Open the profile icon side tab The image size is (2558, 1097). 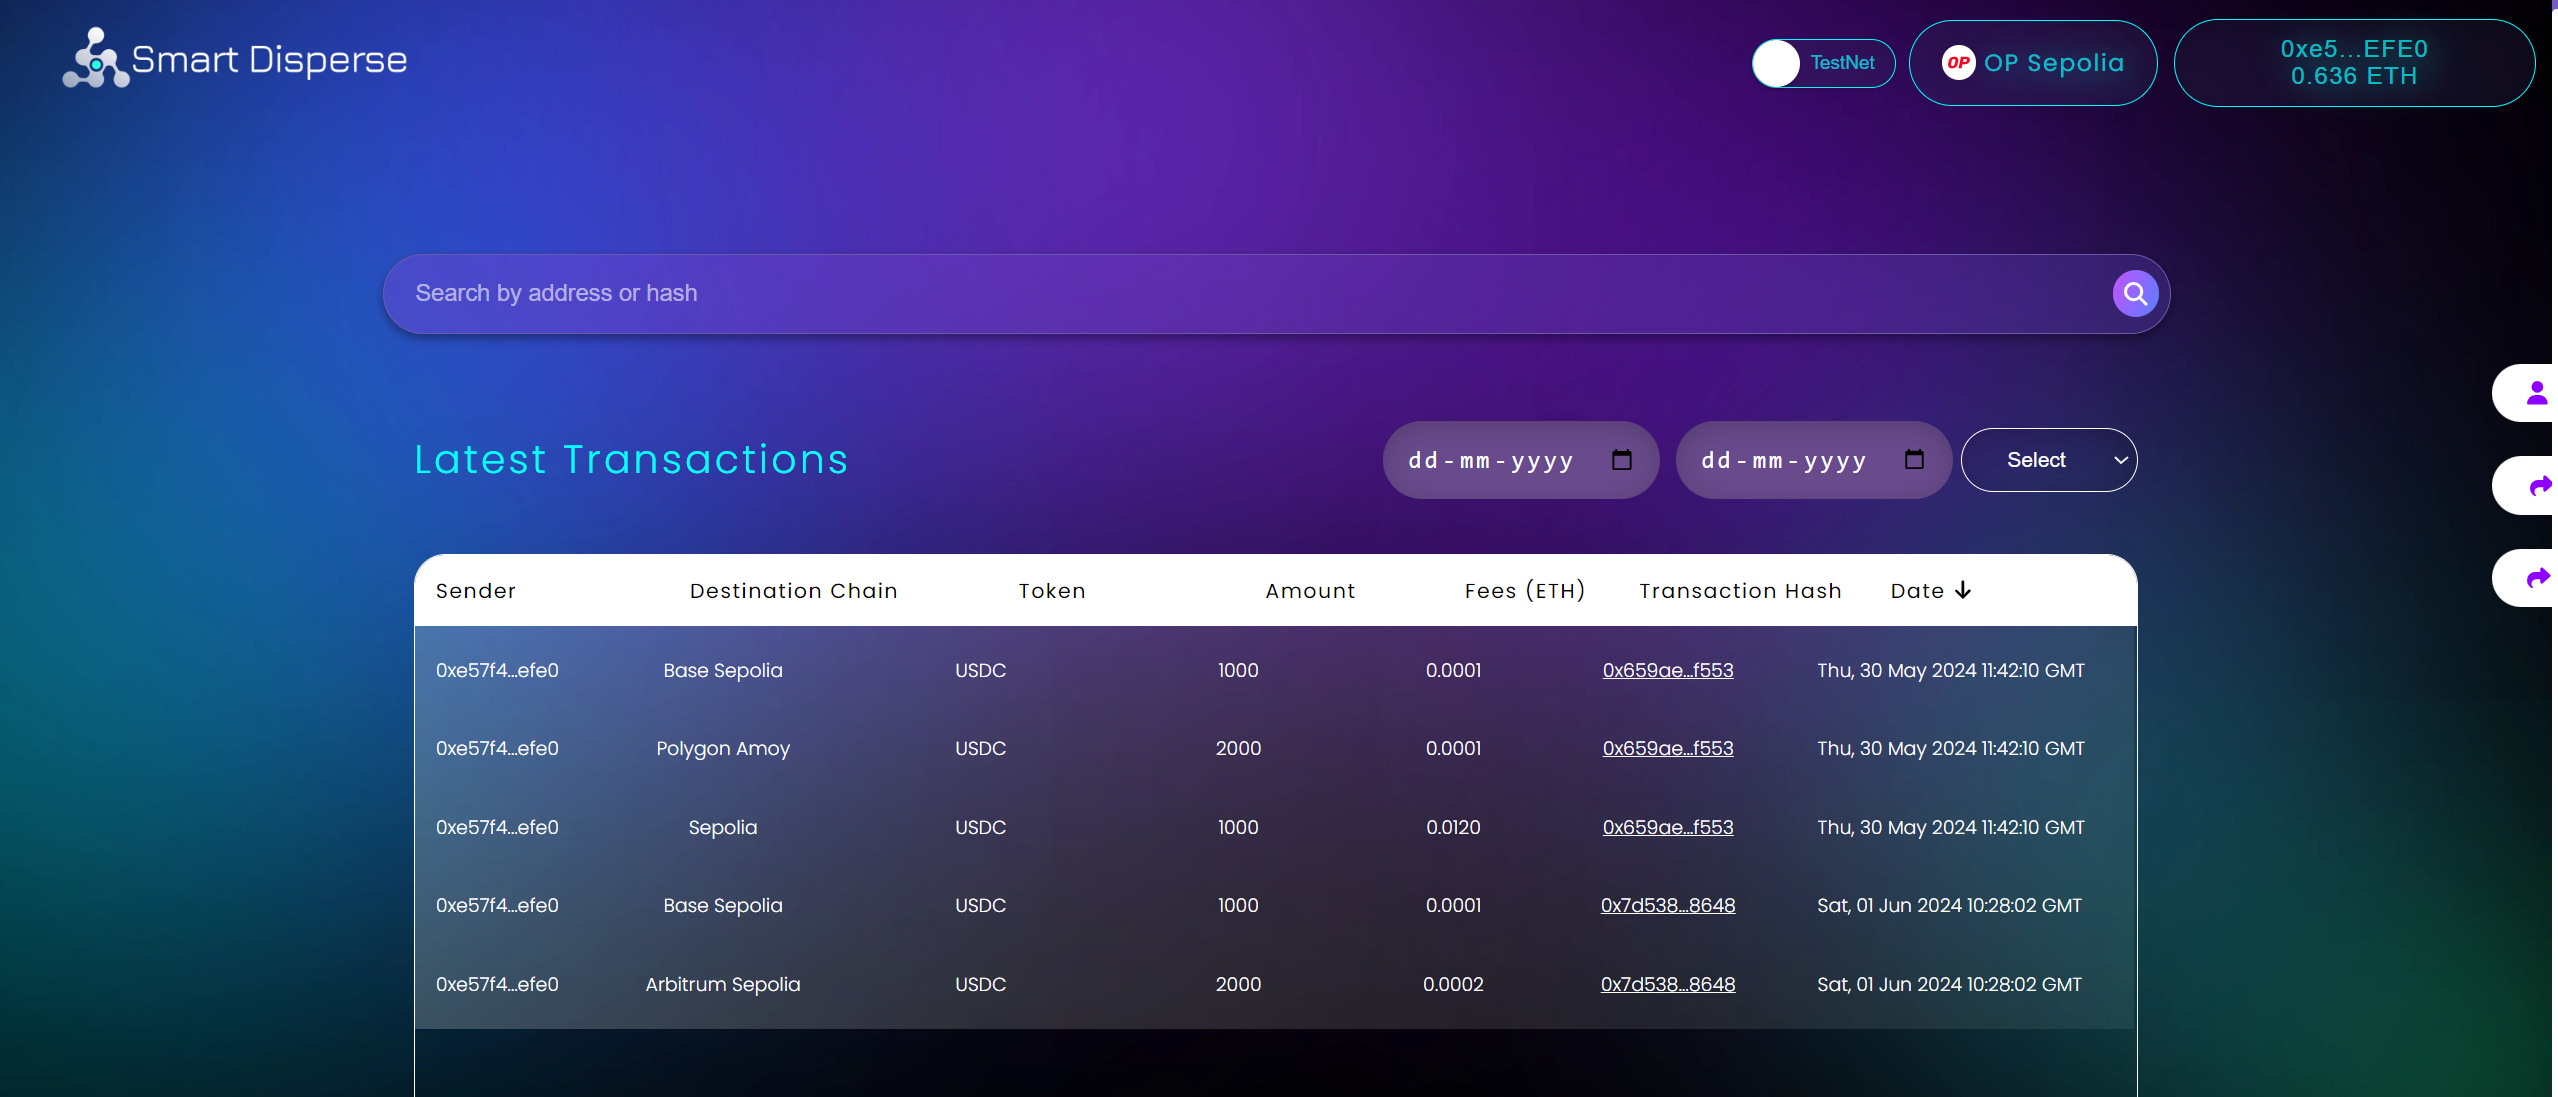tap(2535, 393)
